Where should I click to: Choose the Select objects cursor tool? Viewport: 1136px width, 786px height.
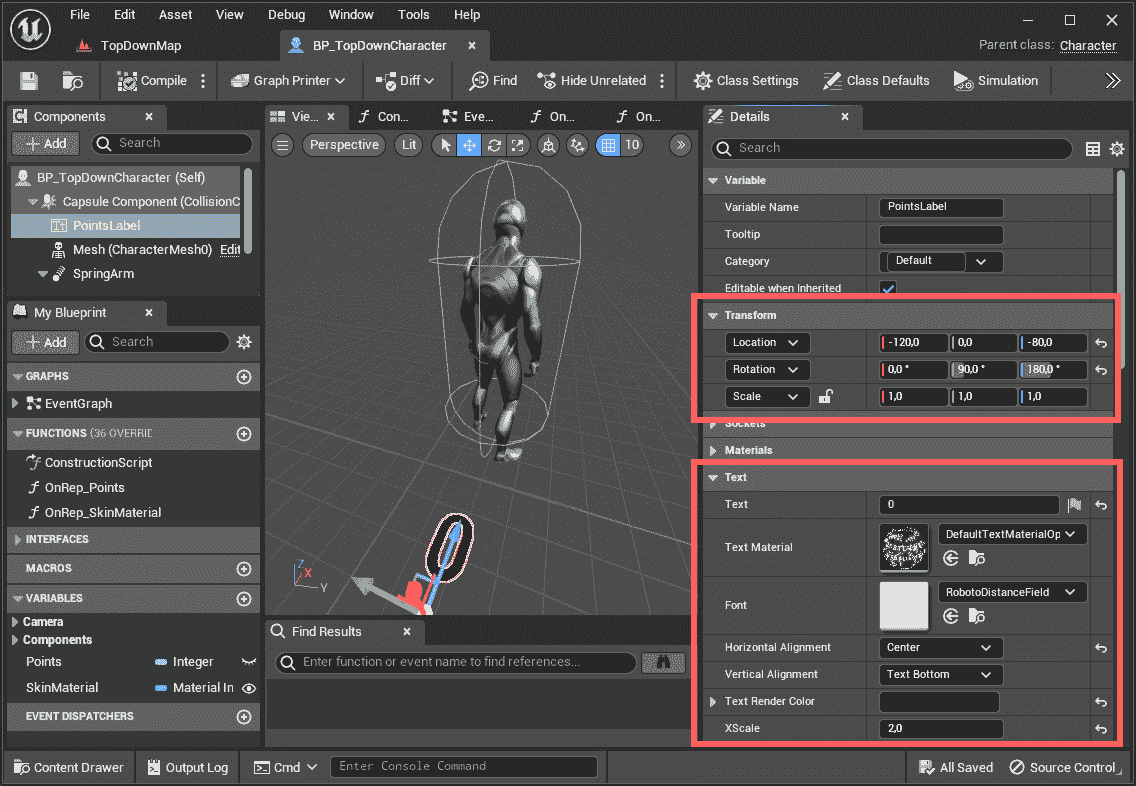point(446,145)
